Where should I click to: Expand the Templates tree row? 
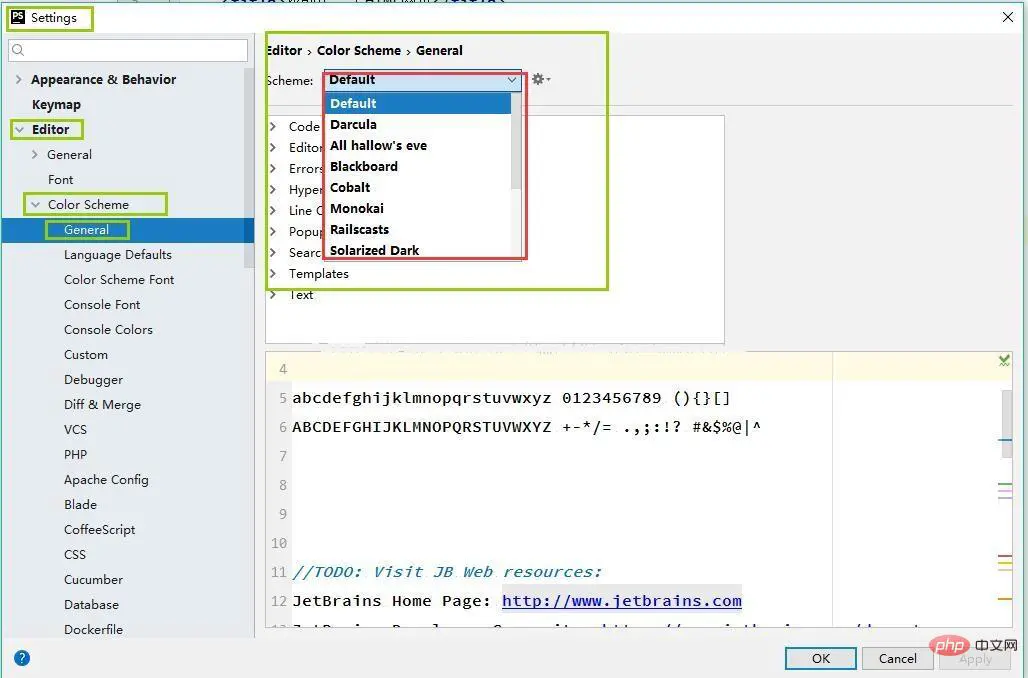274,274
